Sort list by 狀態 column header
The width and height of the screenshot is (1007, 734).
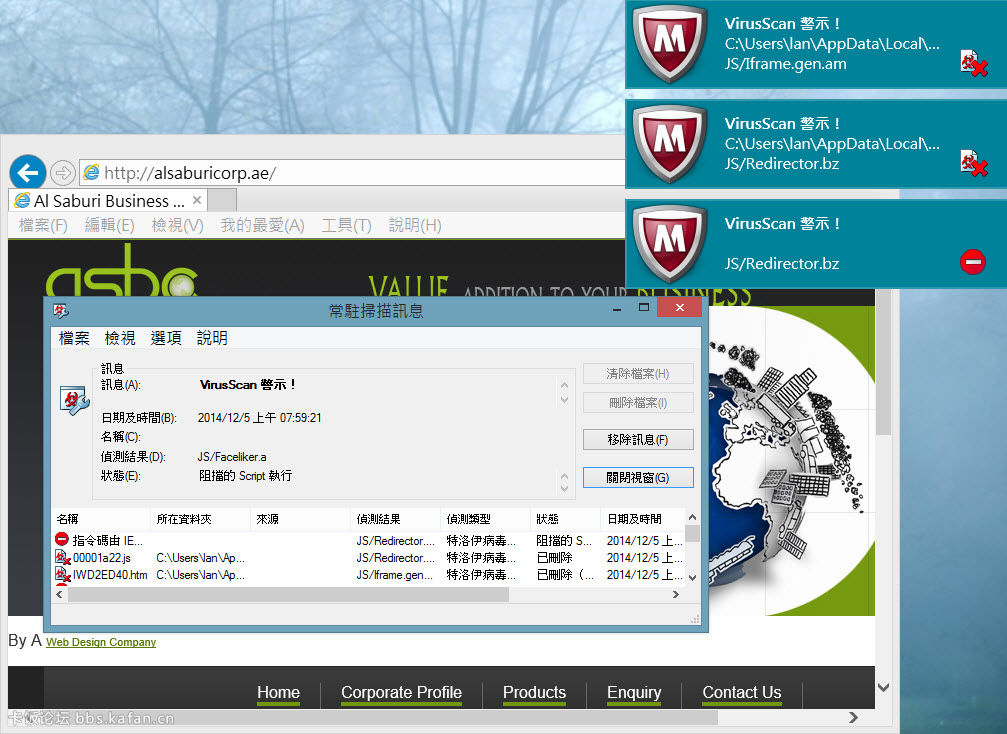pos(566,519)
